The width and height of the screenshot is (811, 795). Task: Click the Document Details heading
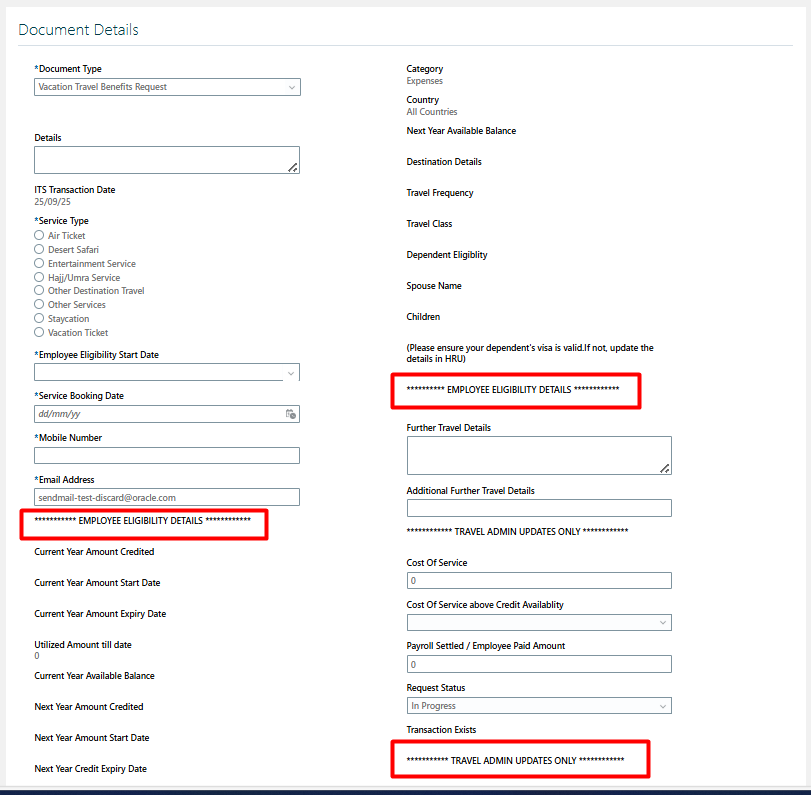pyautogui.click(x=79, y=29)
